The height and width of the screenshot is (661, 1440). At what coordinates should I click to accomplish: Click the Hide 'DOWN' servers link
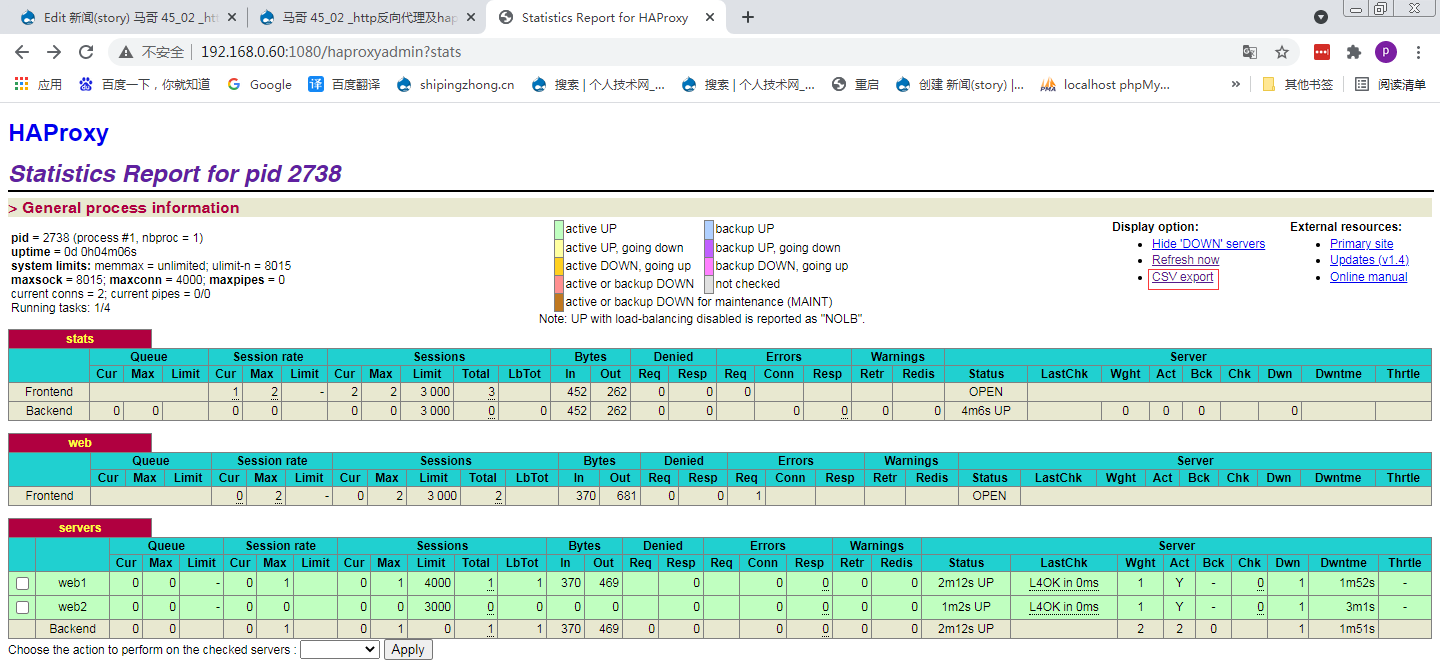(1208, 244)
